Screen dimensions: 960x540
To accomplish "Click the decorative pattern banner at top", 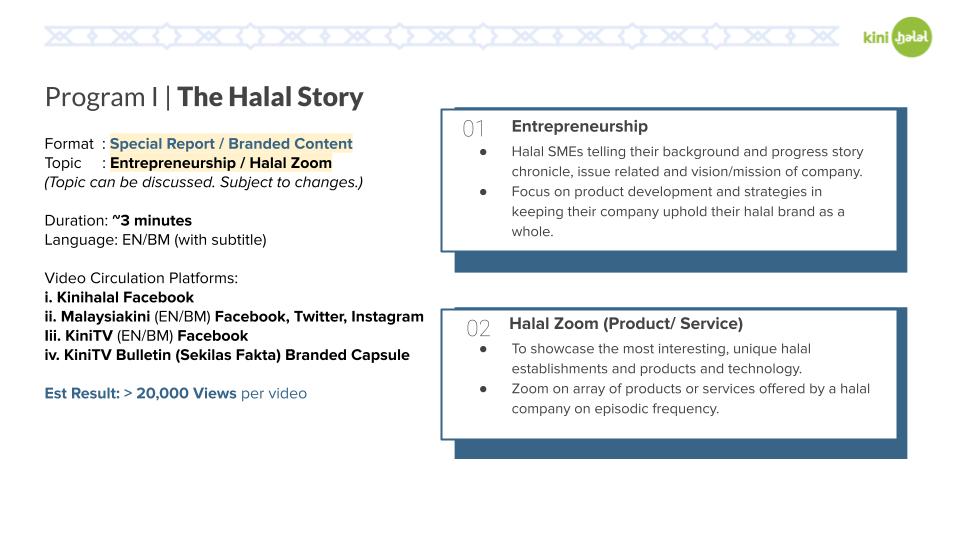I will 441,36.
